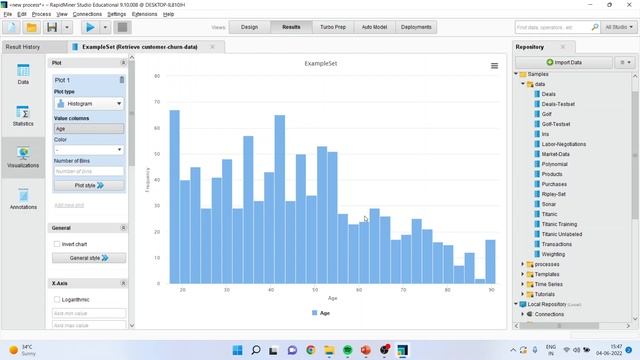
Task: Open a process with the folder icon
Action: tap(31, 27)
